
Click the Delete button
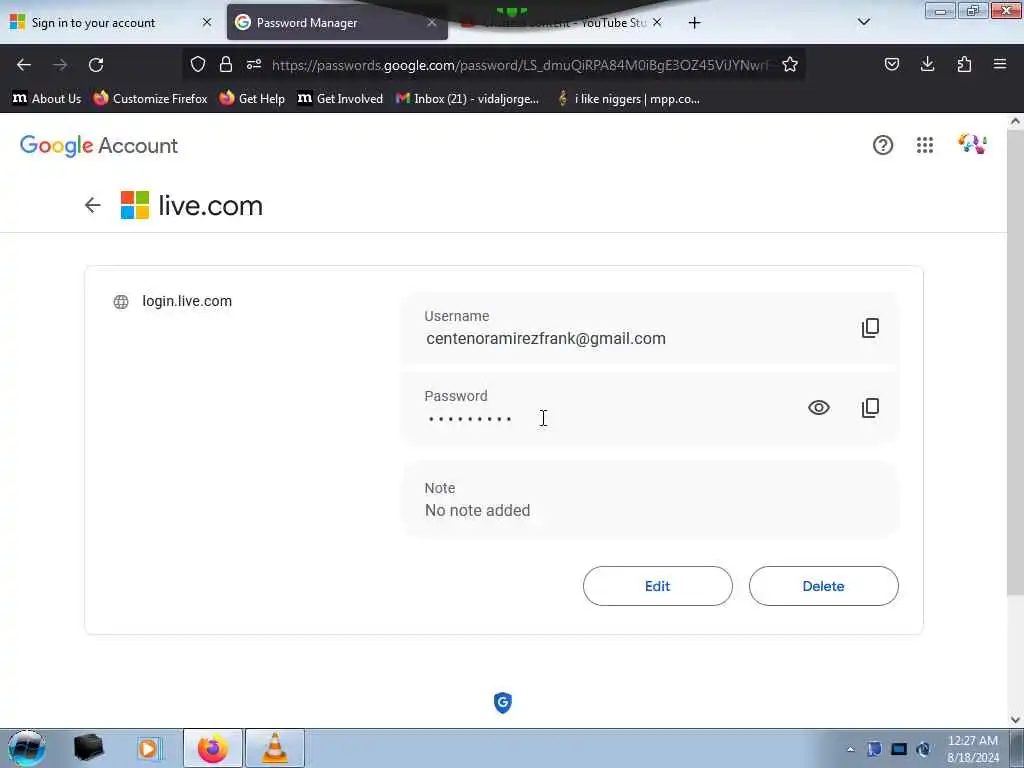(824, 586)
